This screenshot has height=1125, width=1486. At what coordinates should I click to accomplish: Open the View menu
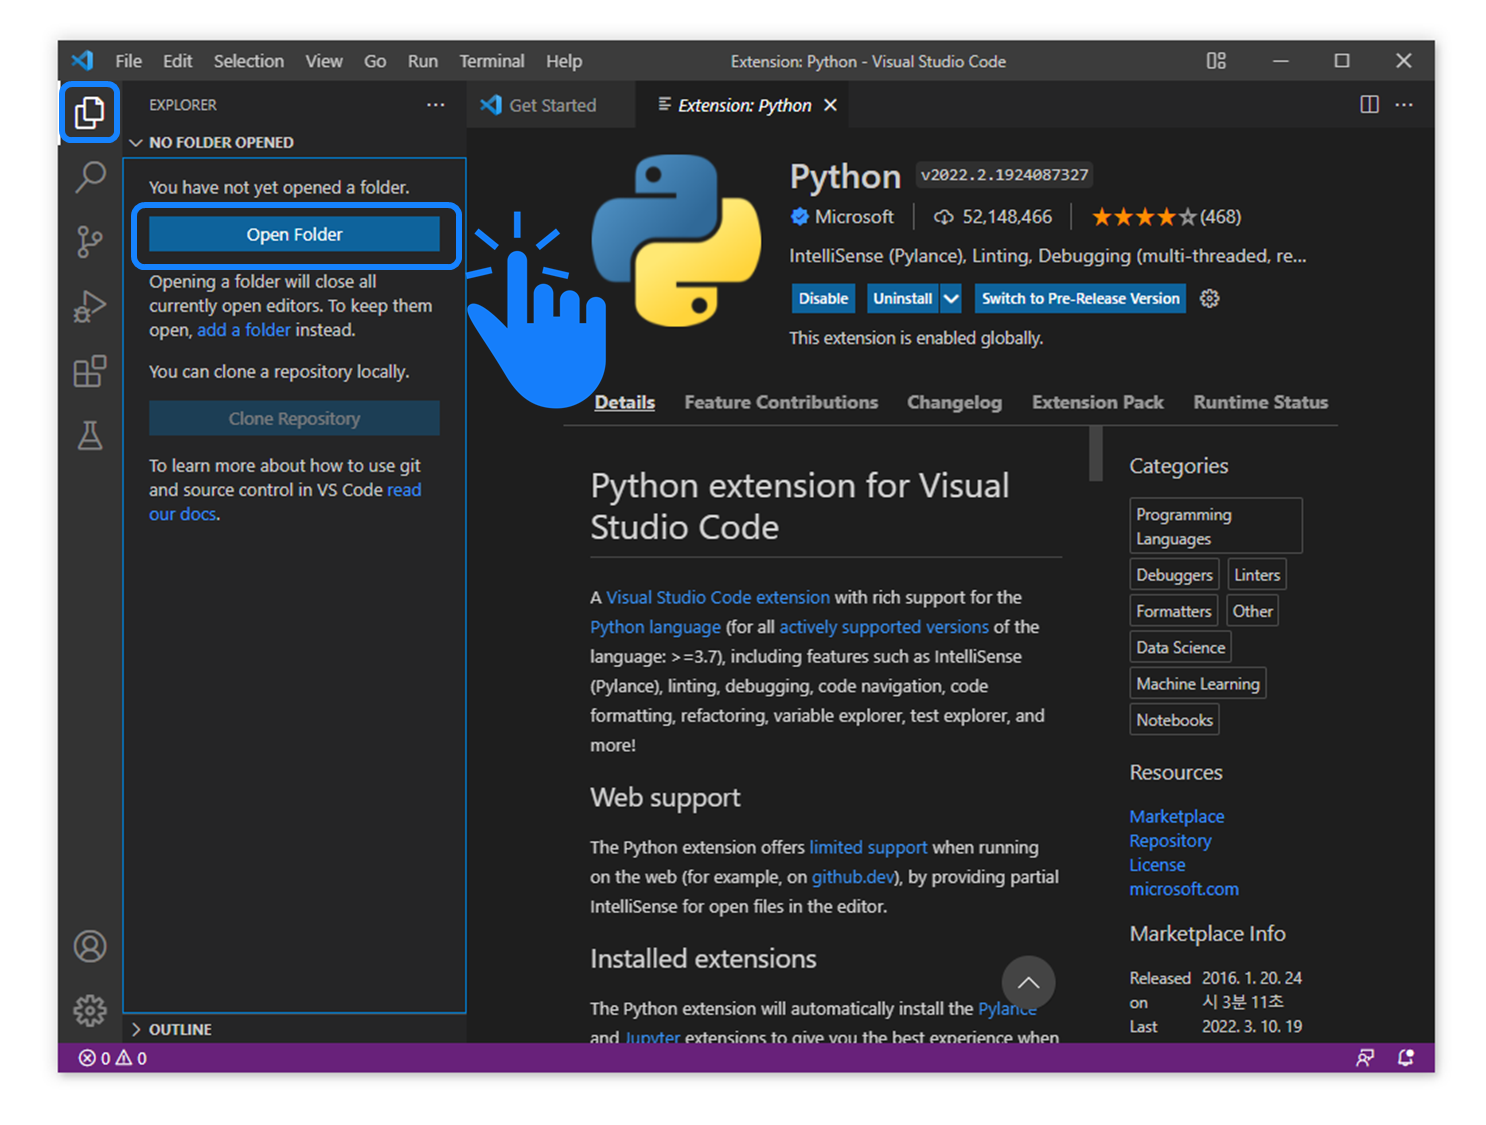coord(324,61)
